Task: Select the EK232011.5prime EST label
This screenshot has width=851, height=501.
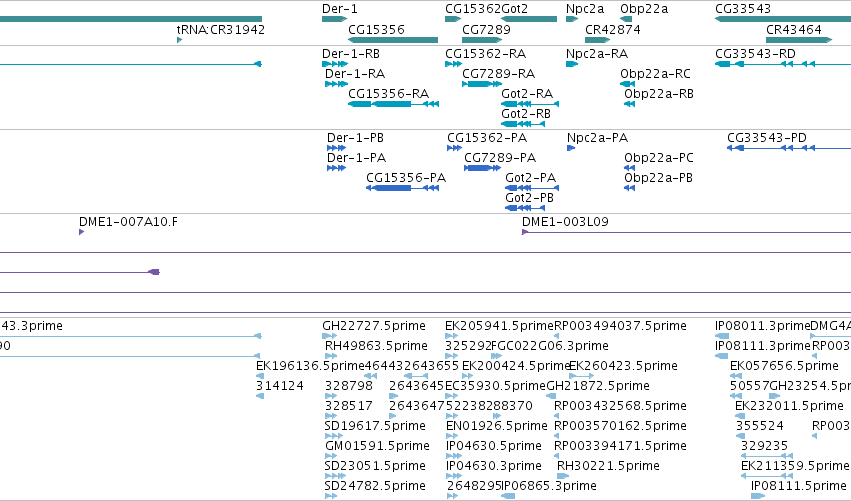Action: [x=789, y=406]
